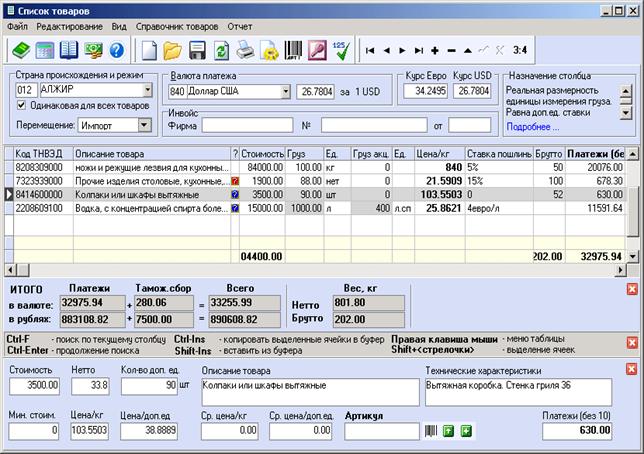Open the Редактирование menu
The height and width of the screenshot is (454, 644).
[x=69, y=27]
